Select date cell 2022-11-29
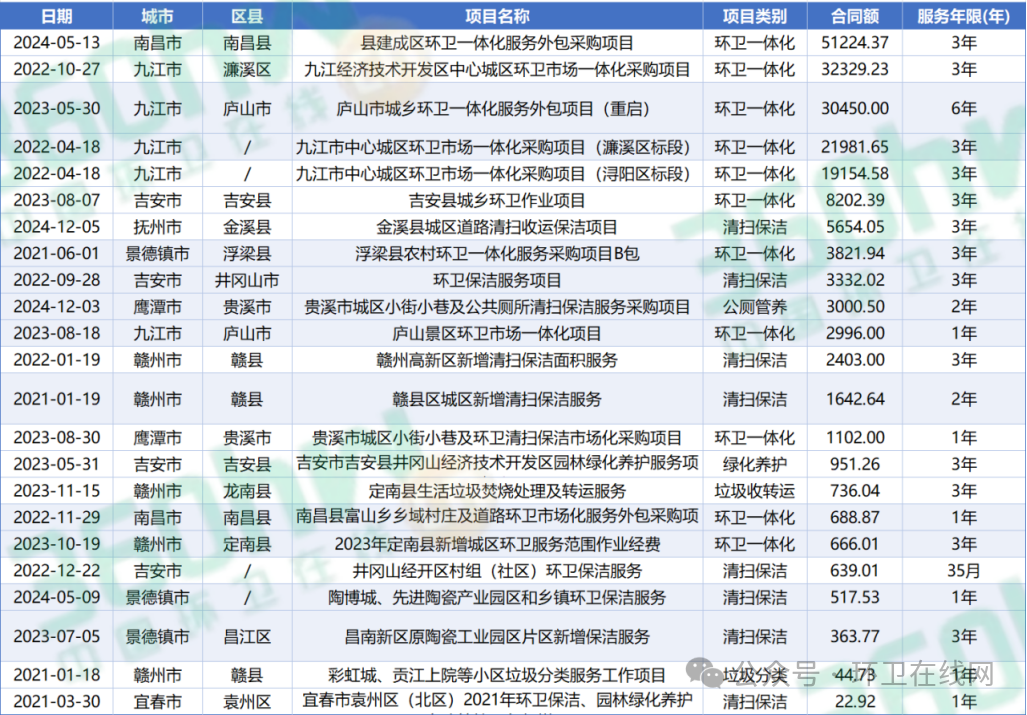1027x715 pixels. (x=56, y=517)
